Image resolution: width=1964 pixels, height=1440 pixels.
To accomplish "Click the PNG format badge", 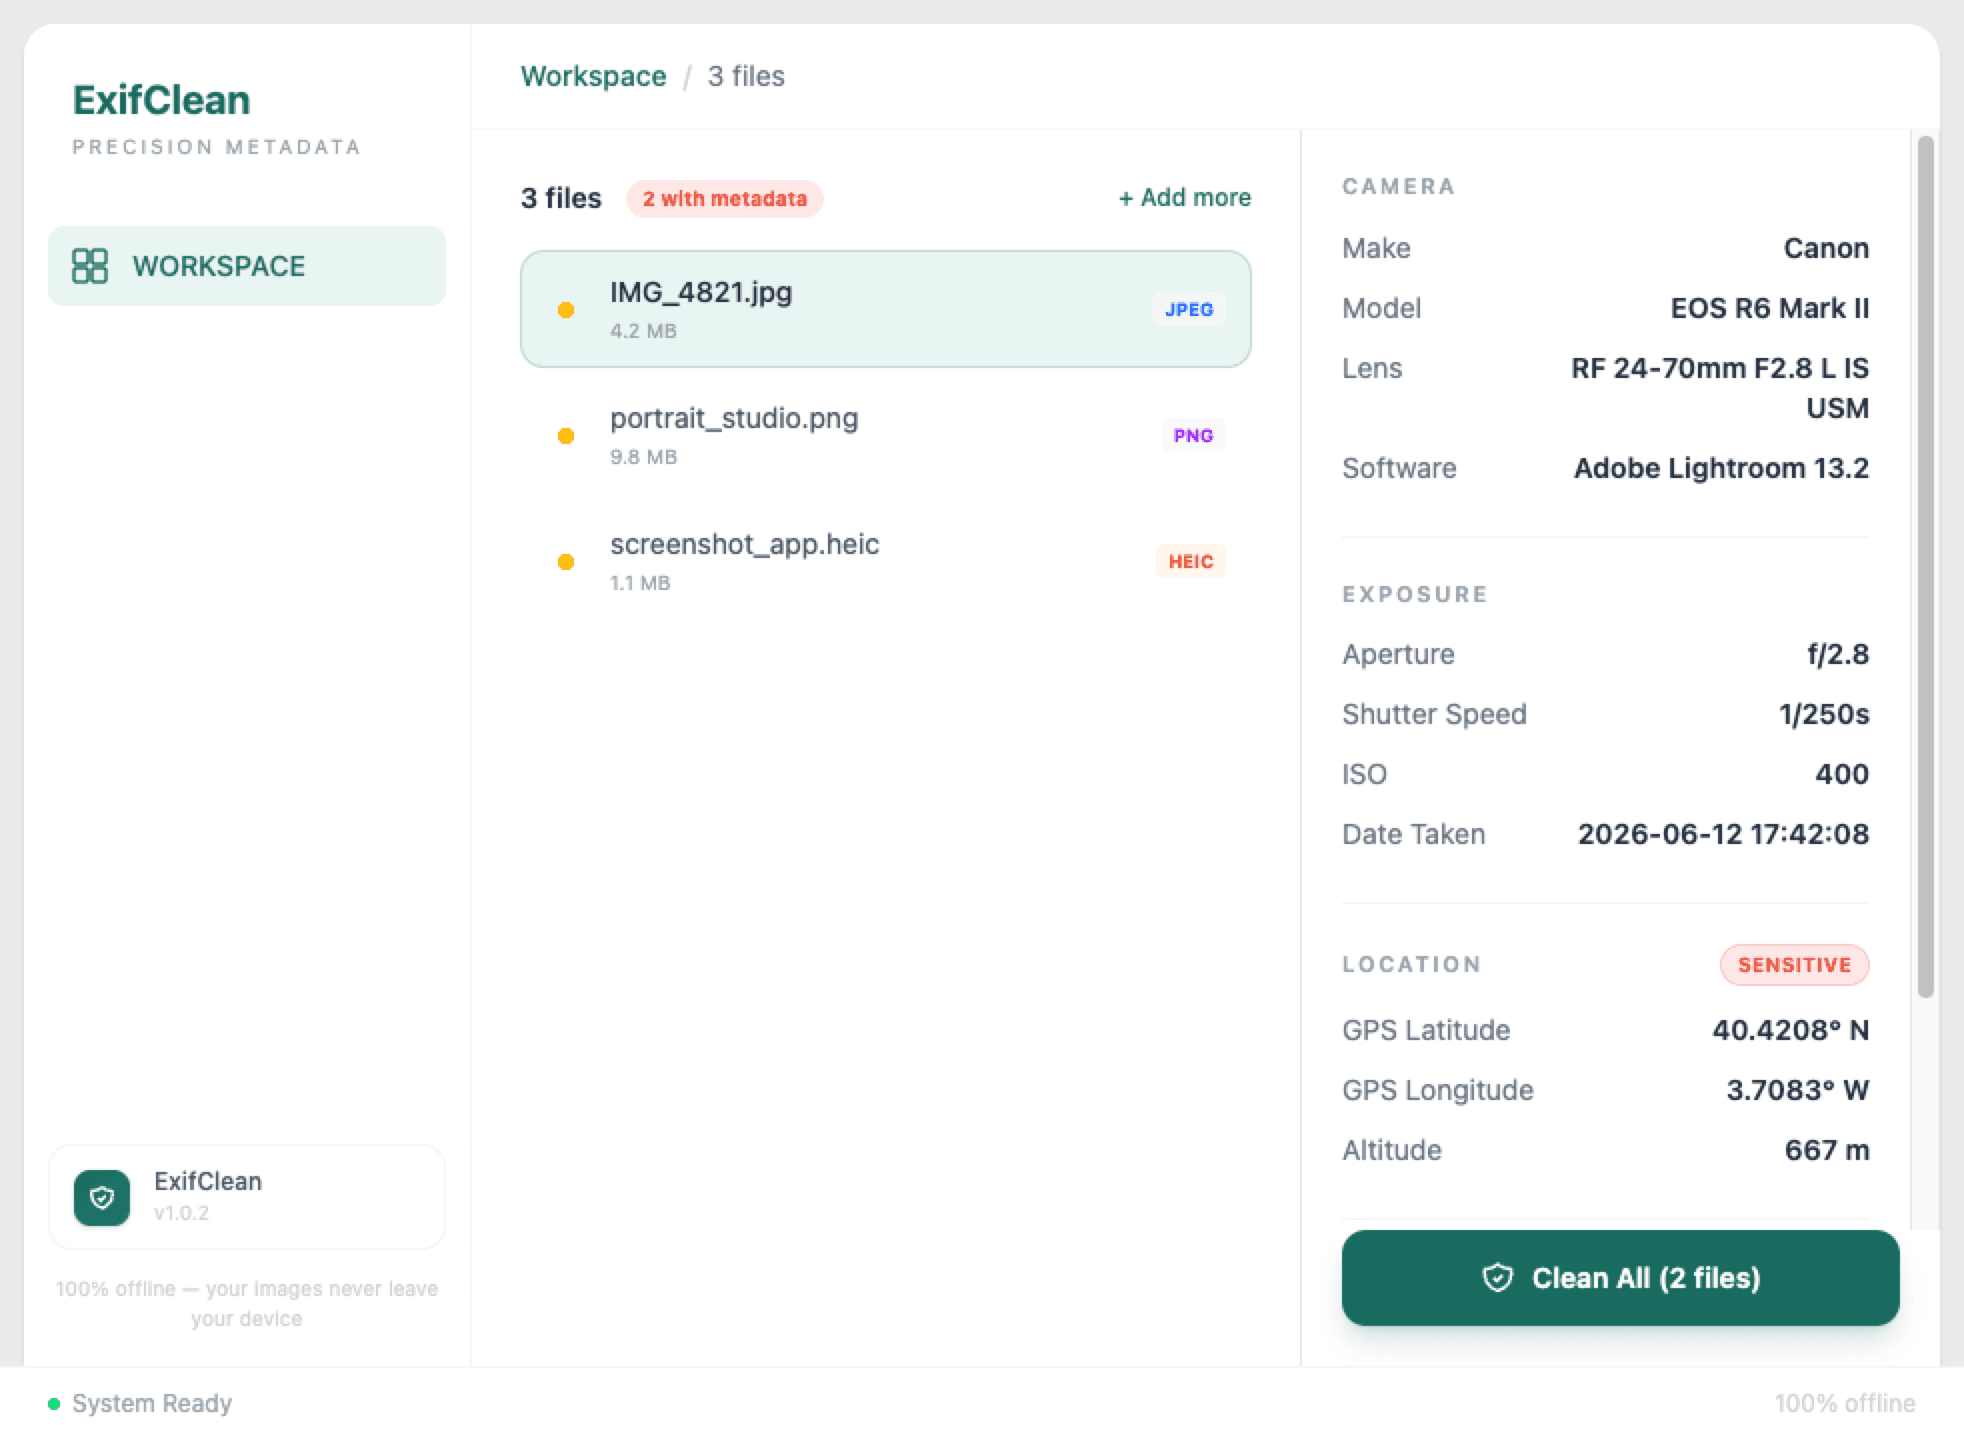I will [x=1193, y=436].
